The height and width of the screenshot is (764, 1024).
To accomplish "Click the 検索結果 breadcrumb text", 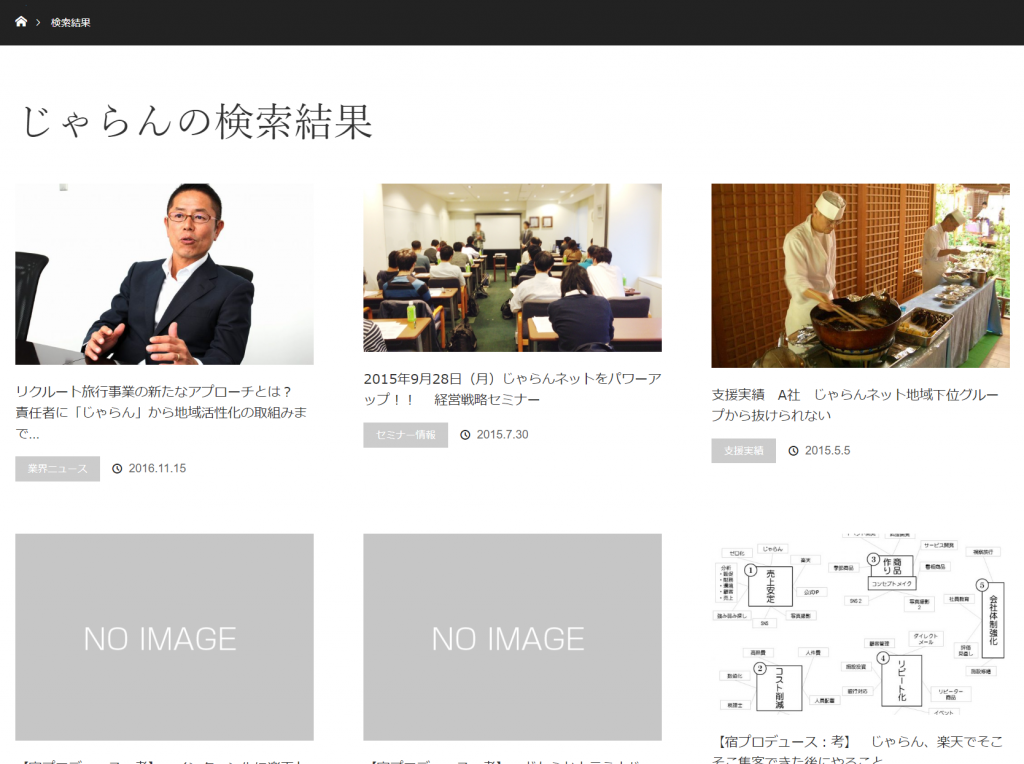I will 71,22.
